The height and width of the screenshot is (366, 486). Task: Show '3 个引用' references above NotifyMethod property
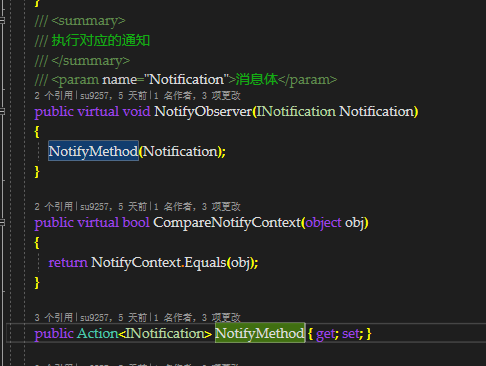pyautogui.click(x=54, y=317)
